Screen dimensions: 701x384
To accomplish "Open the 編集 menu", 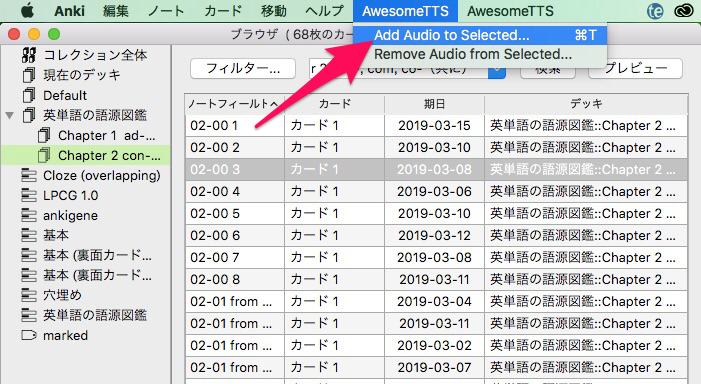I will 116,11.
